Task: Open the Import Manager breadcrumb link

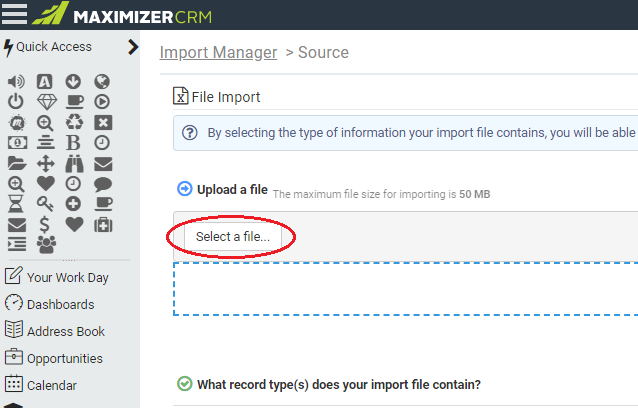Action: [x=218, y=52]
